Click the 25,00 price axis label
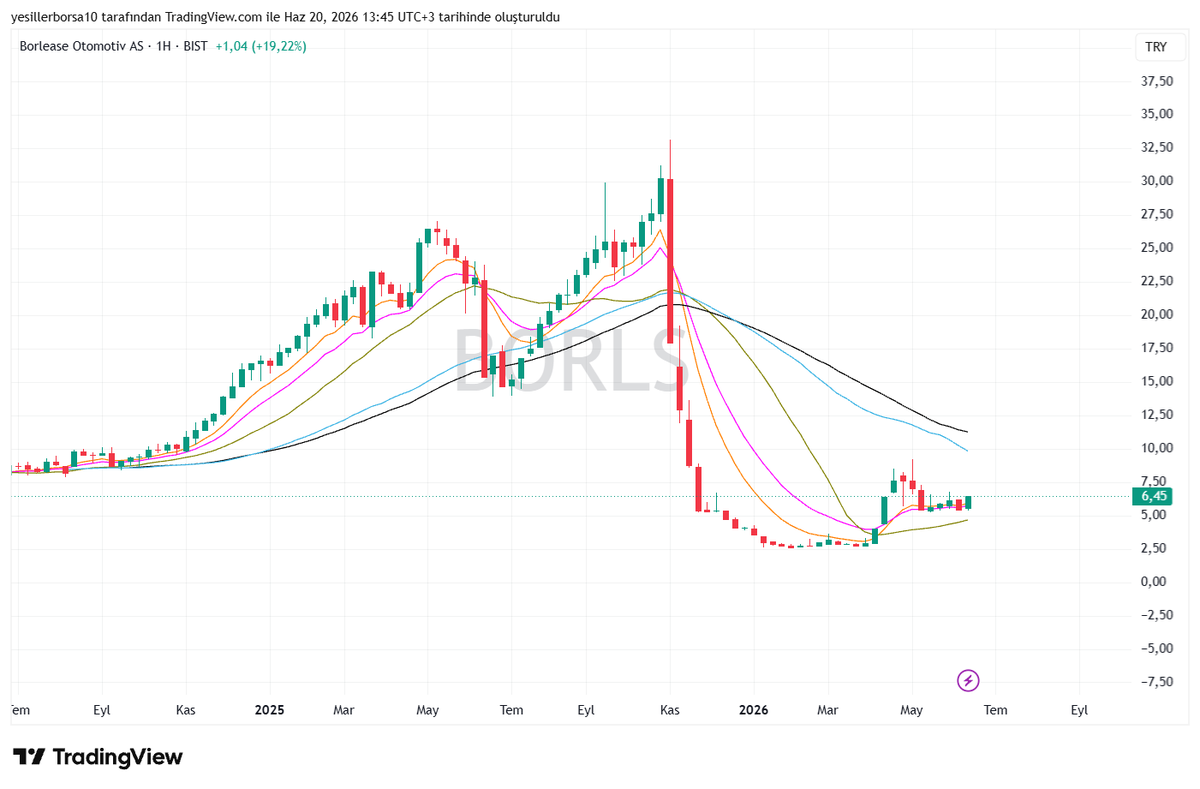Screen dimensions: 1200x789 (x=1157, y=247)
